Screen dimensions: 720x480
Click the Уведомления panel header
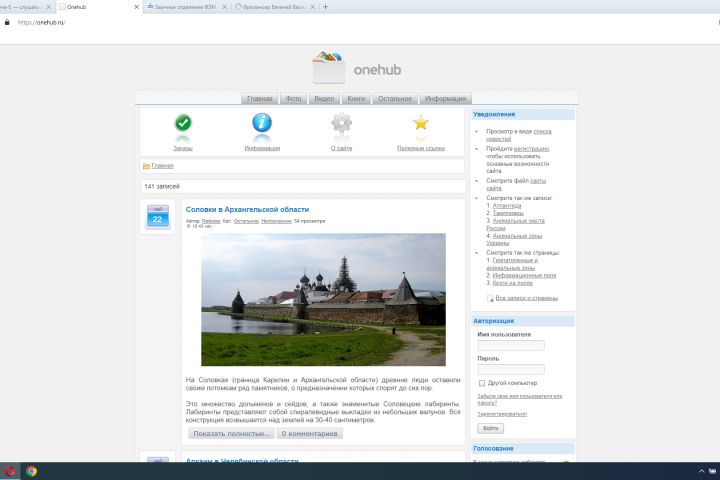[523, 114]
